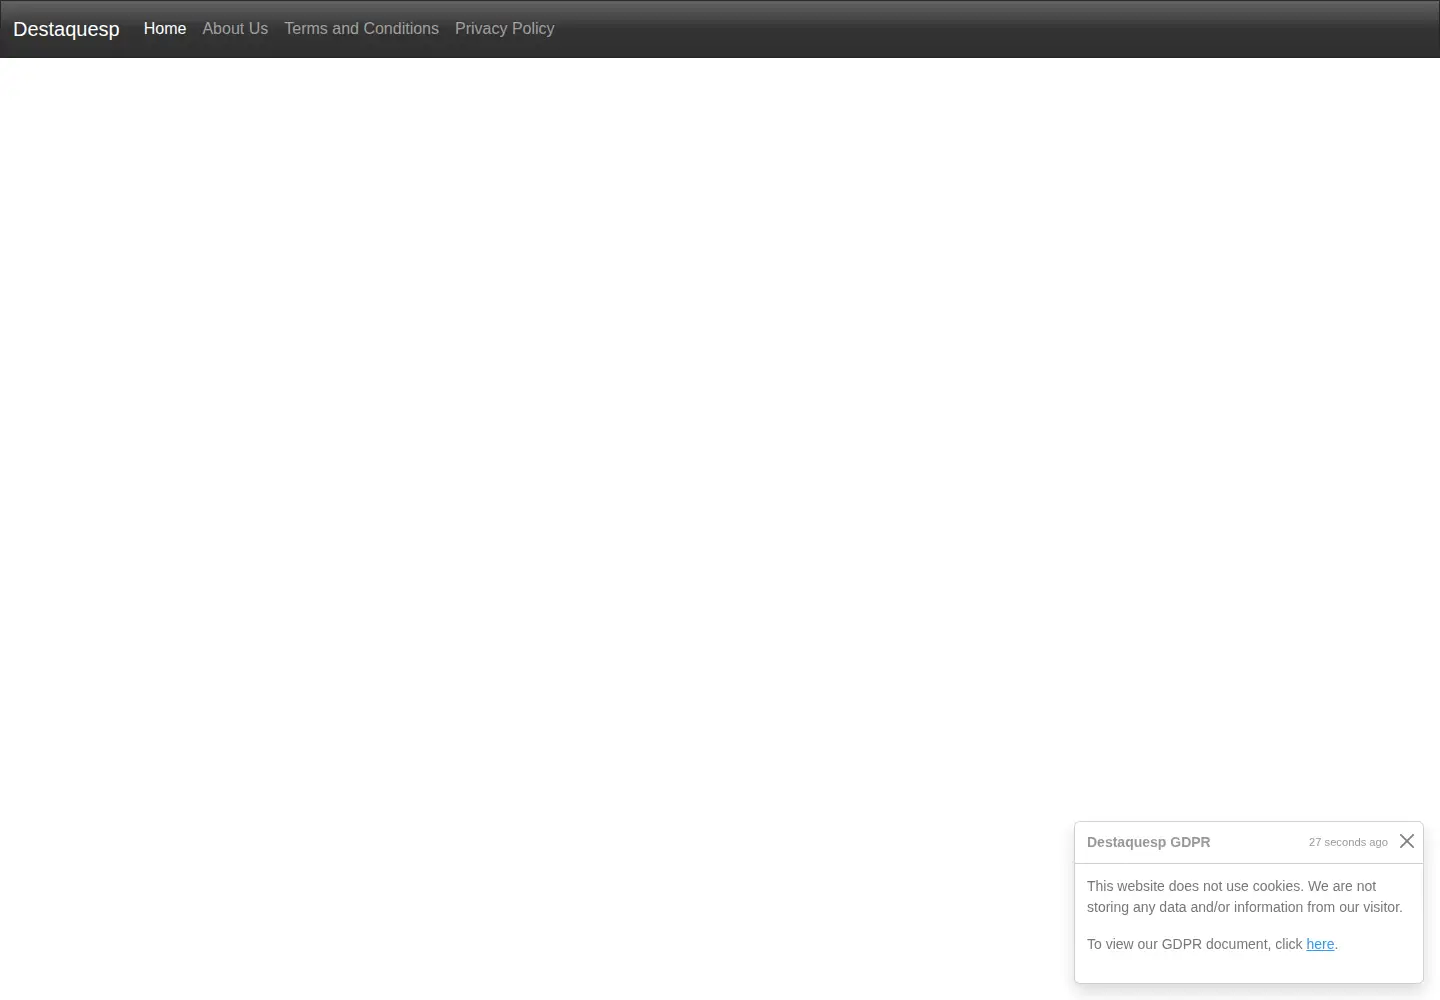Open GDPR document via 'here' link
This screenshot has width=1440, height=1000.
pyautogui.click(x=1320, y=944)
